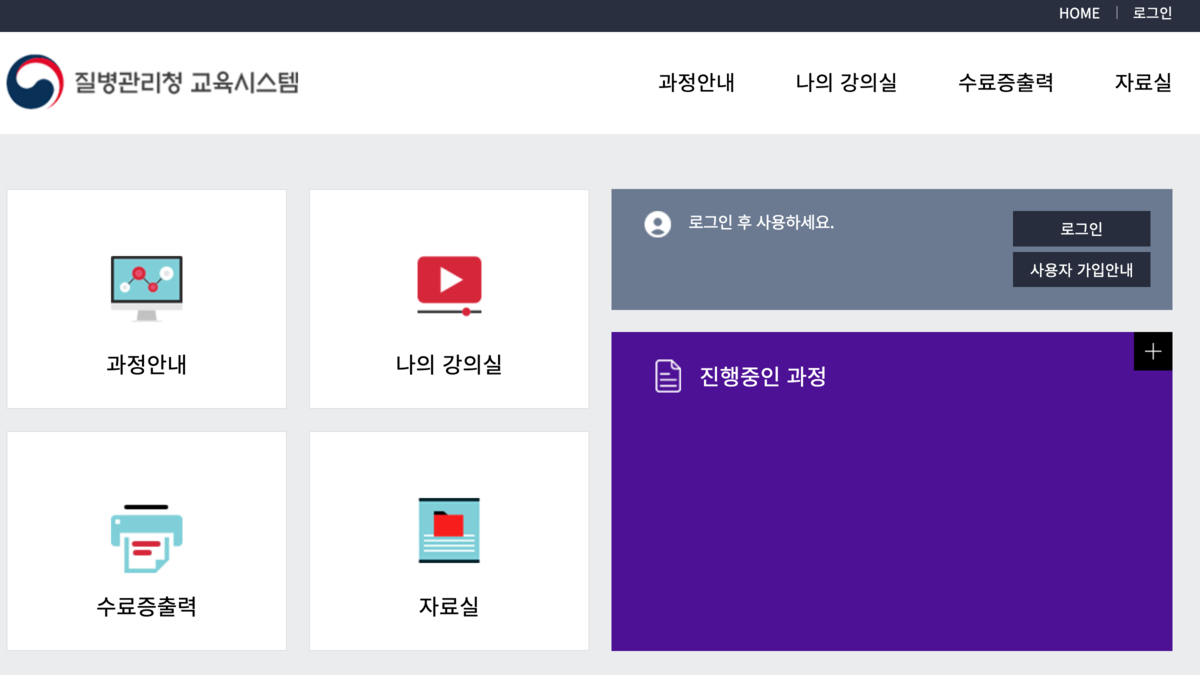Click the 진행중인 과정 document icon
The height and width of the screenshot is (675, 1200).
pyautogui.click(x=668, y=376)
